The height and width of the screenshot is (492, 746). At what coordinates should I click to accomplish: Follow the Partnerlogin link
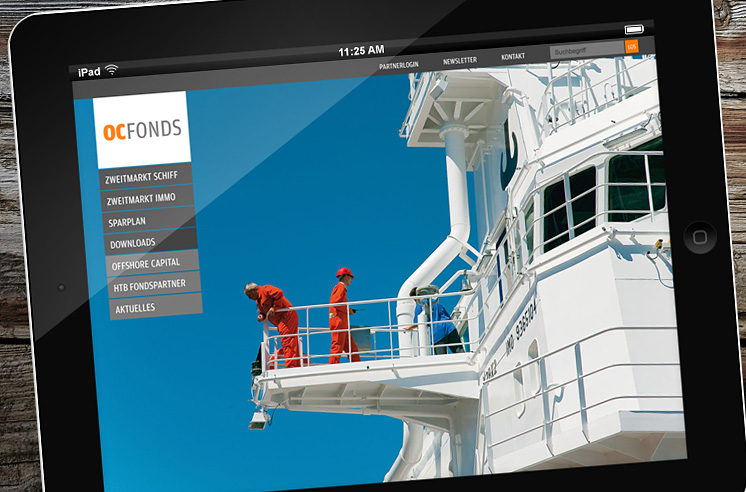(399, 65)
